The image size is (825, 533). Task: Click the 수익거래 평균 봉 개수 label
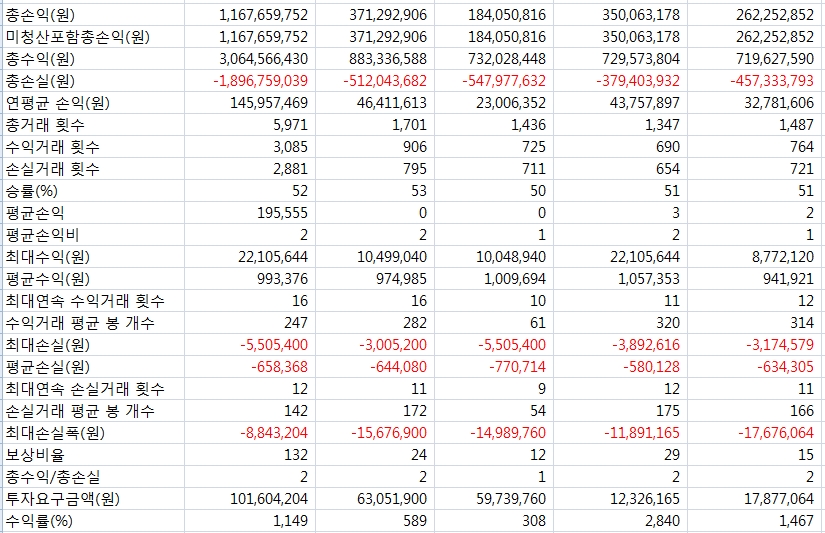(x=80, y=323)
